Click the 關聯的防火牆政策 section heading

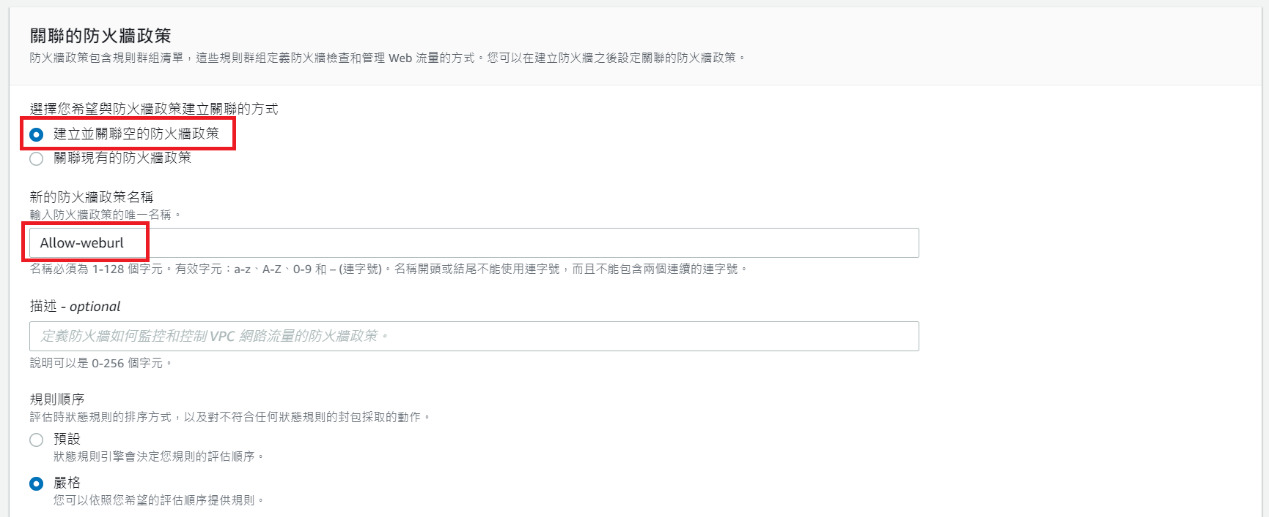[x=100, y=36]
